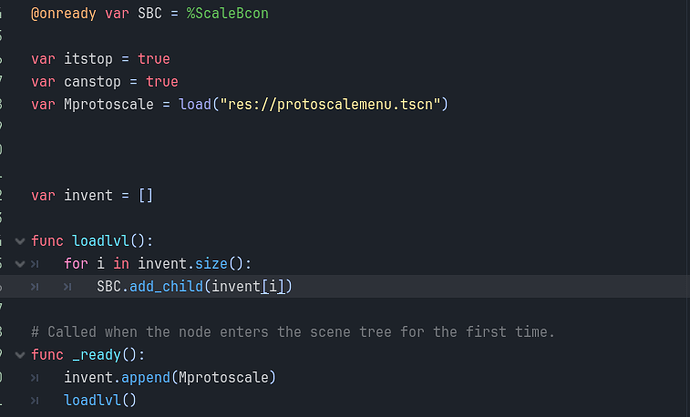Image resolution: width=690 pixels, height=417 pixels.
Task: Click the true value of canstop
Action: [x=162, y=82]
